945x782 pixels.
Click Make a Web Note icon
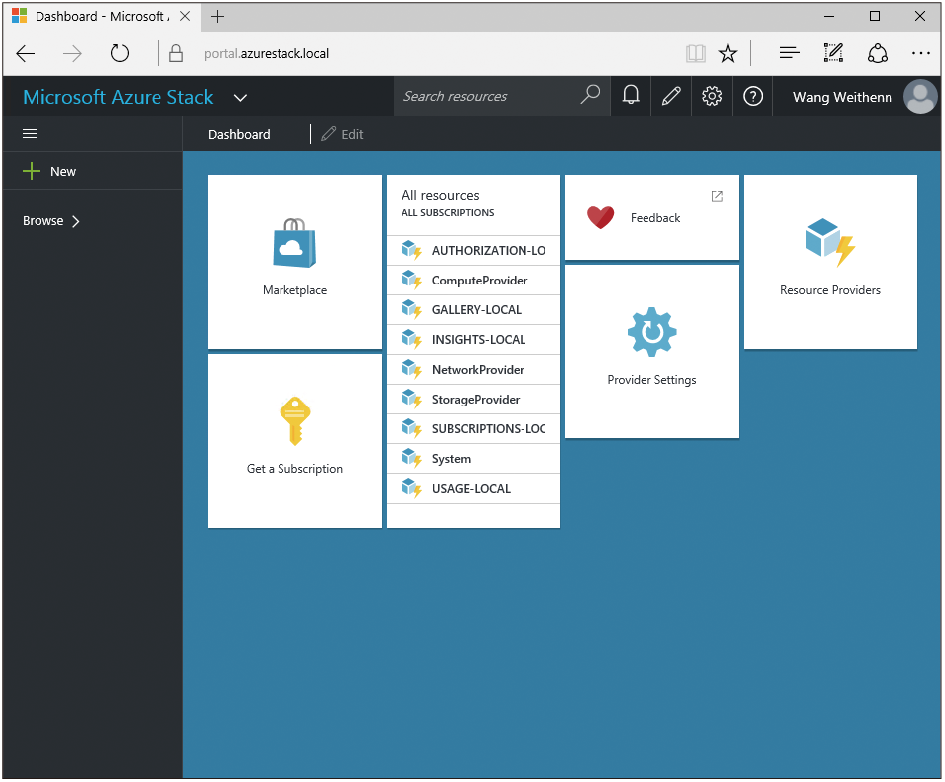(x=833, y=53)
